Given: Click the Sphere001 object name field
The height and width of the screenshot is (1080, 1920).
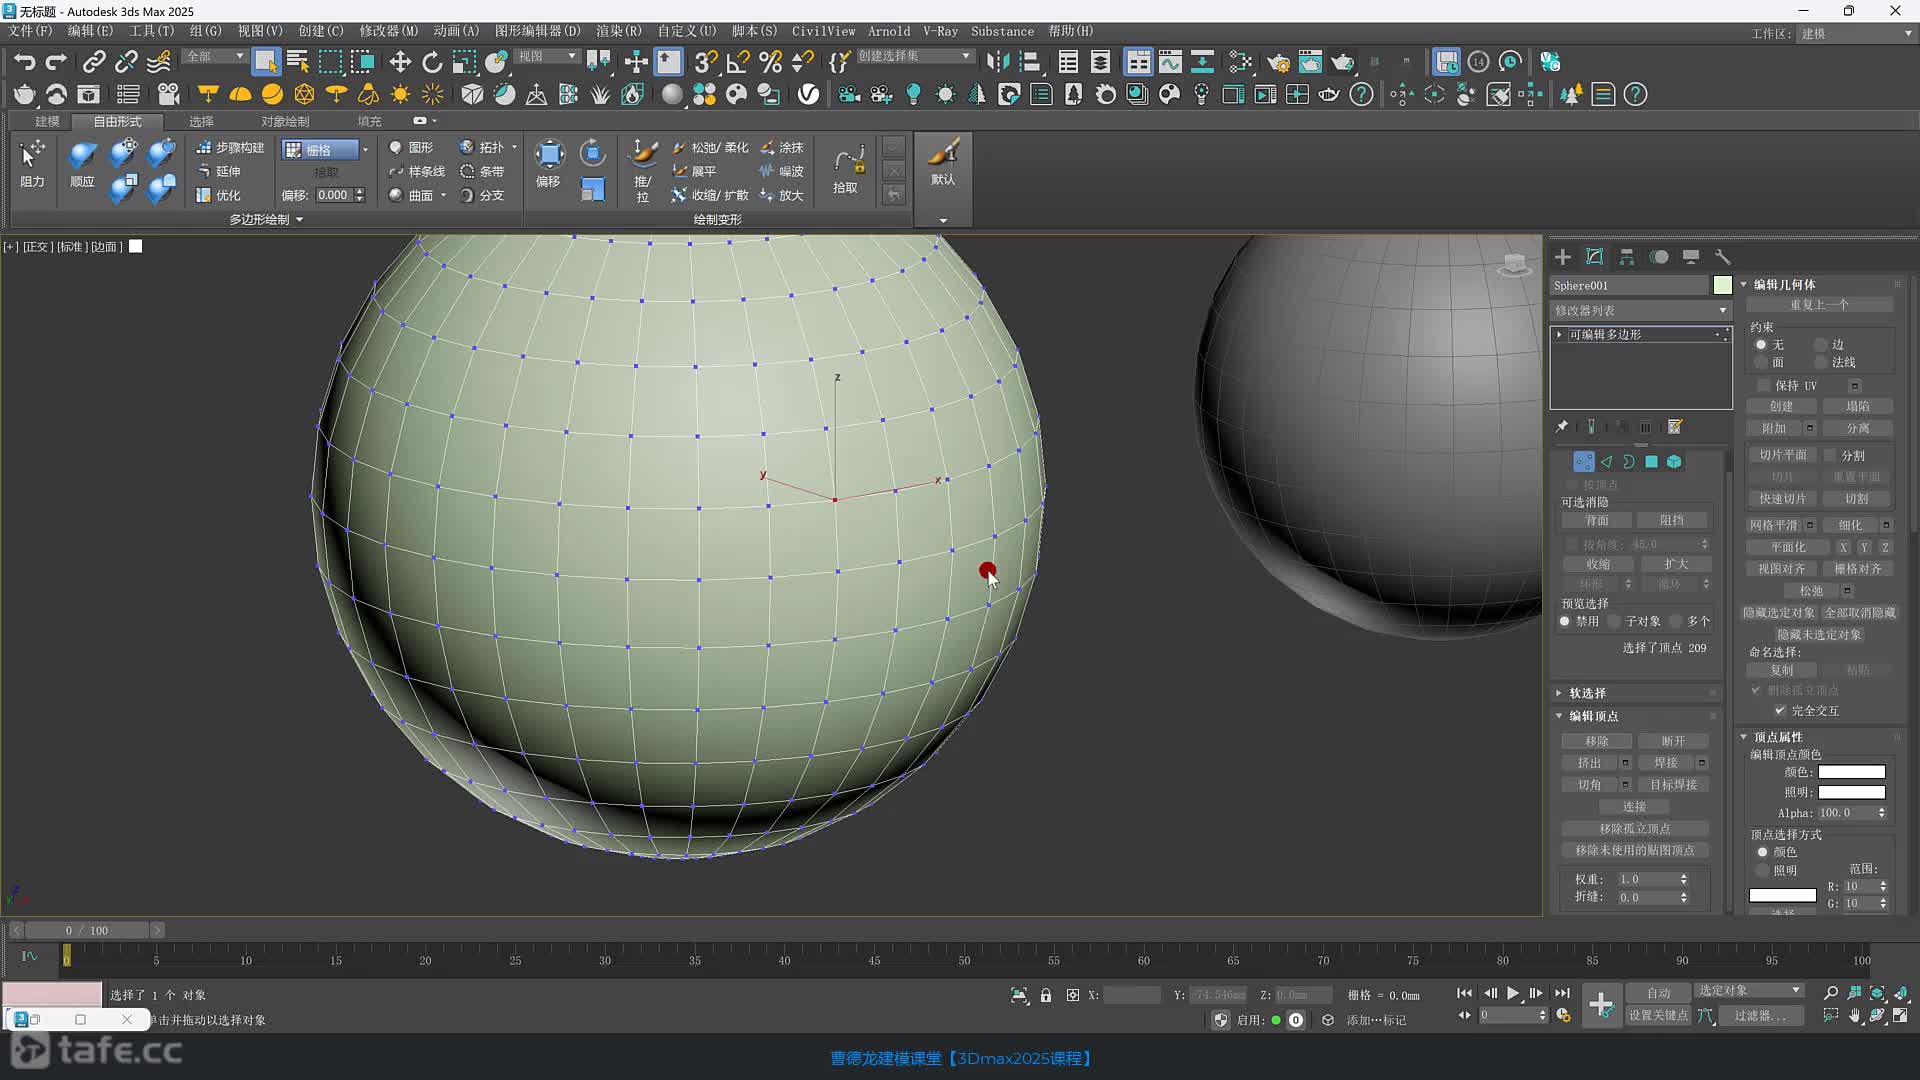Looking at the screenshot, I should 1629,285.
